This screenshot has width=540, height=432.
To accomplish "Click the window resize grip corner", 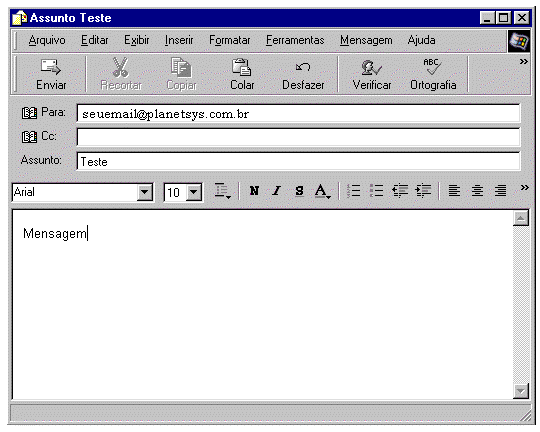I will [x=526, y=415].
